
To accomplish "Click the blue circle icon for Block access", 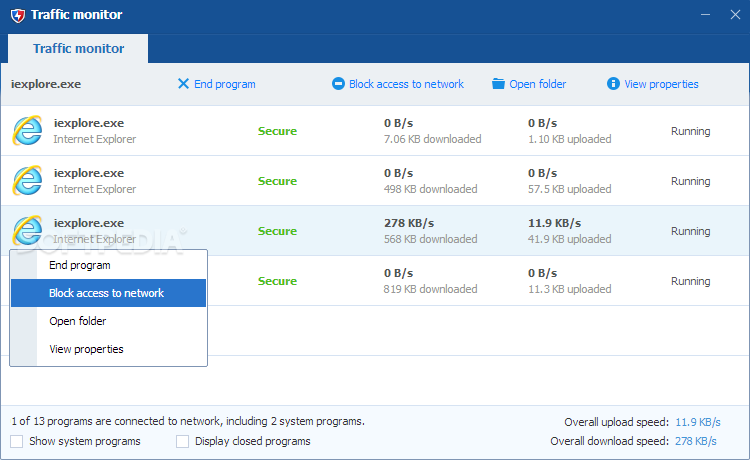I will point(338,84).
